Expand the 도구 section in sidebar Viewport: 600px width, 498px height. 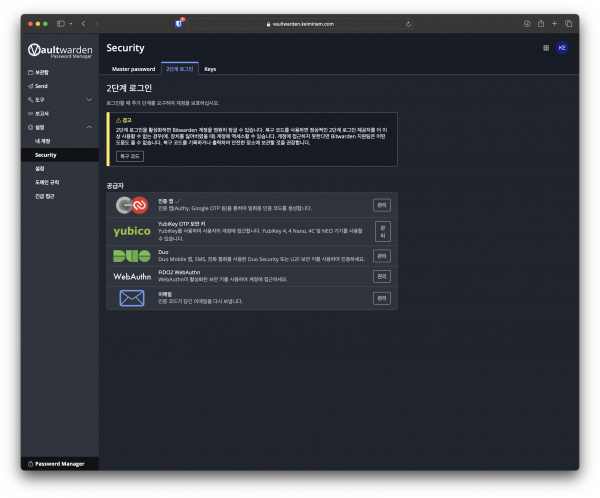click(x=89, y=100)
